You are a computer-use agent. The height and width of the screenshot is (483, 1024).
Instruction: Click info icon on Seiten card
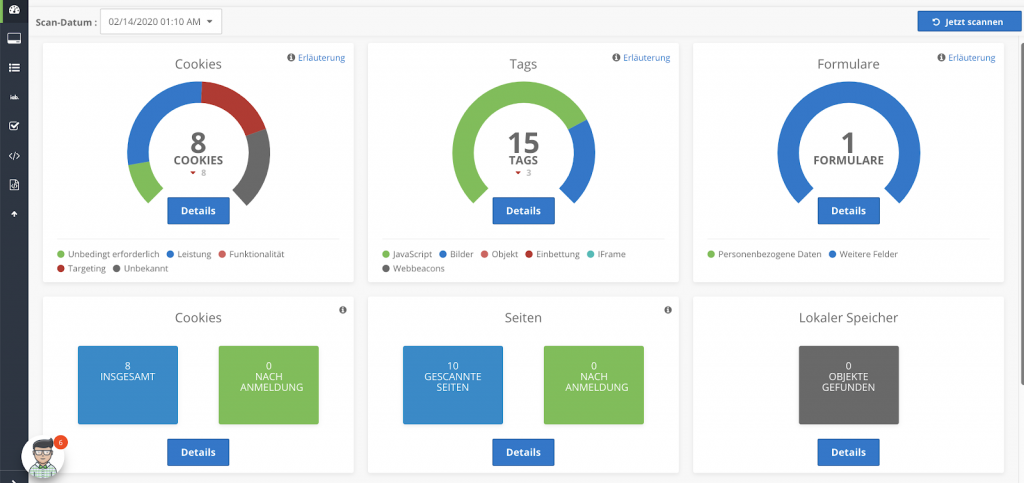668,310
